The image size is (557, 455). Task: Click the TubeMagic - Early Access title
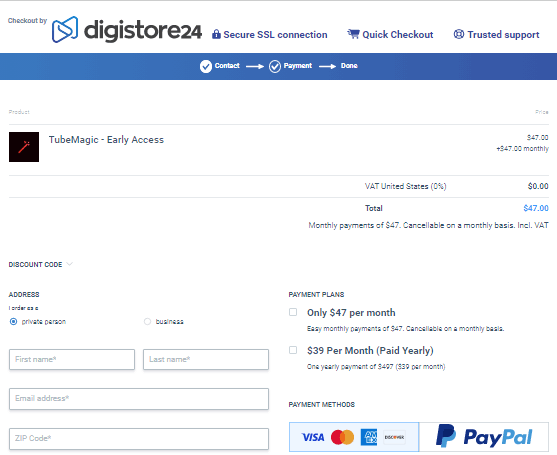106,140
